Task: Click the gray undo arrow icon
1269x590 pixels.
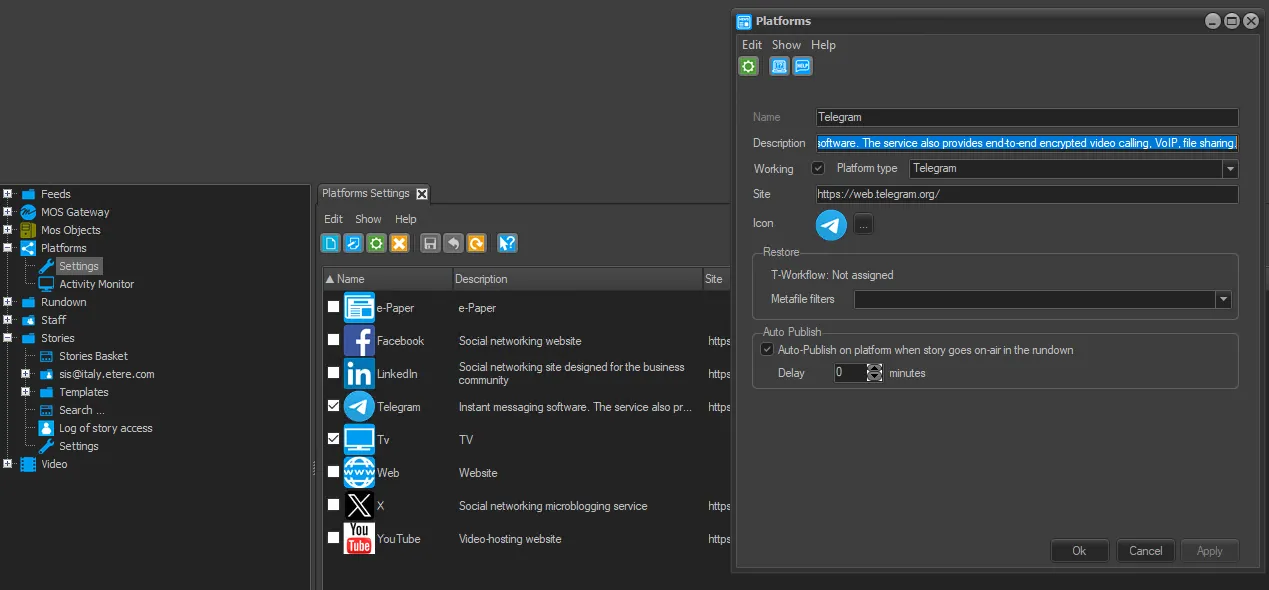Action: pos(453,243)
